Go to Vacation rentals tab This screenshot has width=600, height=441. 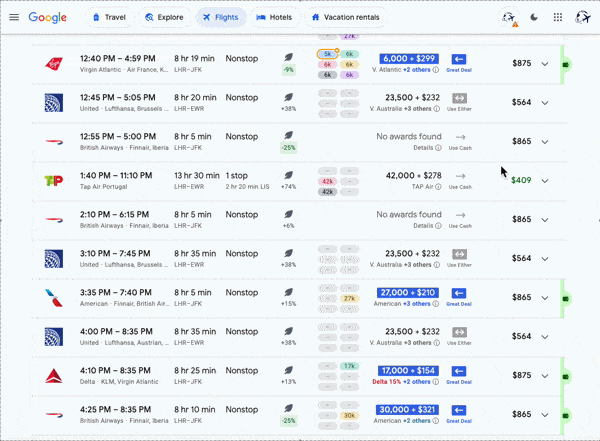pos(346,17)
